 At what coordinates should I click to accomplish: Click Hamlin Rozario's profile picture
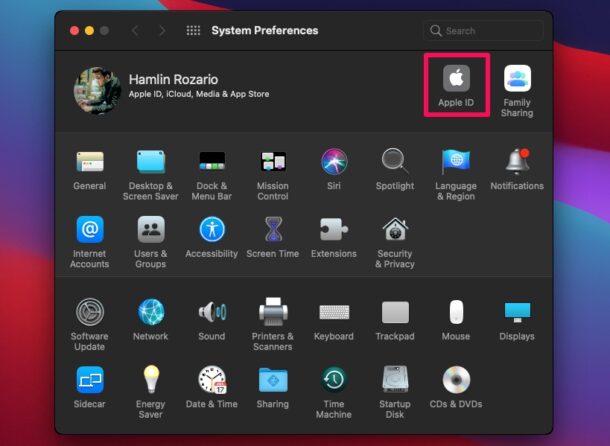(97, 91)
